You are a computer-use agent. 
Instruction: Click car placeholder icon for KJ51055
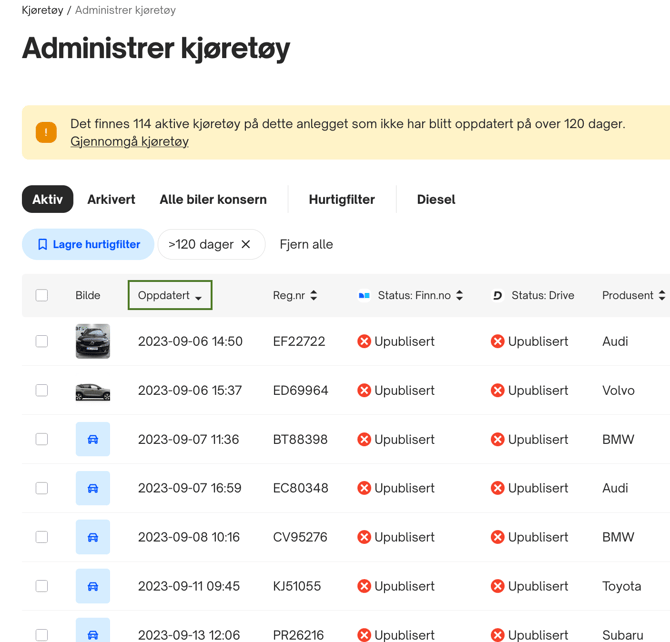(x=93, y=586)
